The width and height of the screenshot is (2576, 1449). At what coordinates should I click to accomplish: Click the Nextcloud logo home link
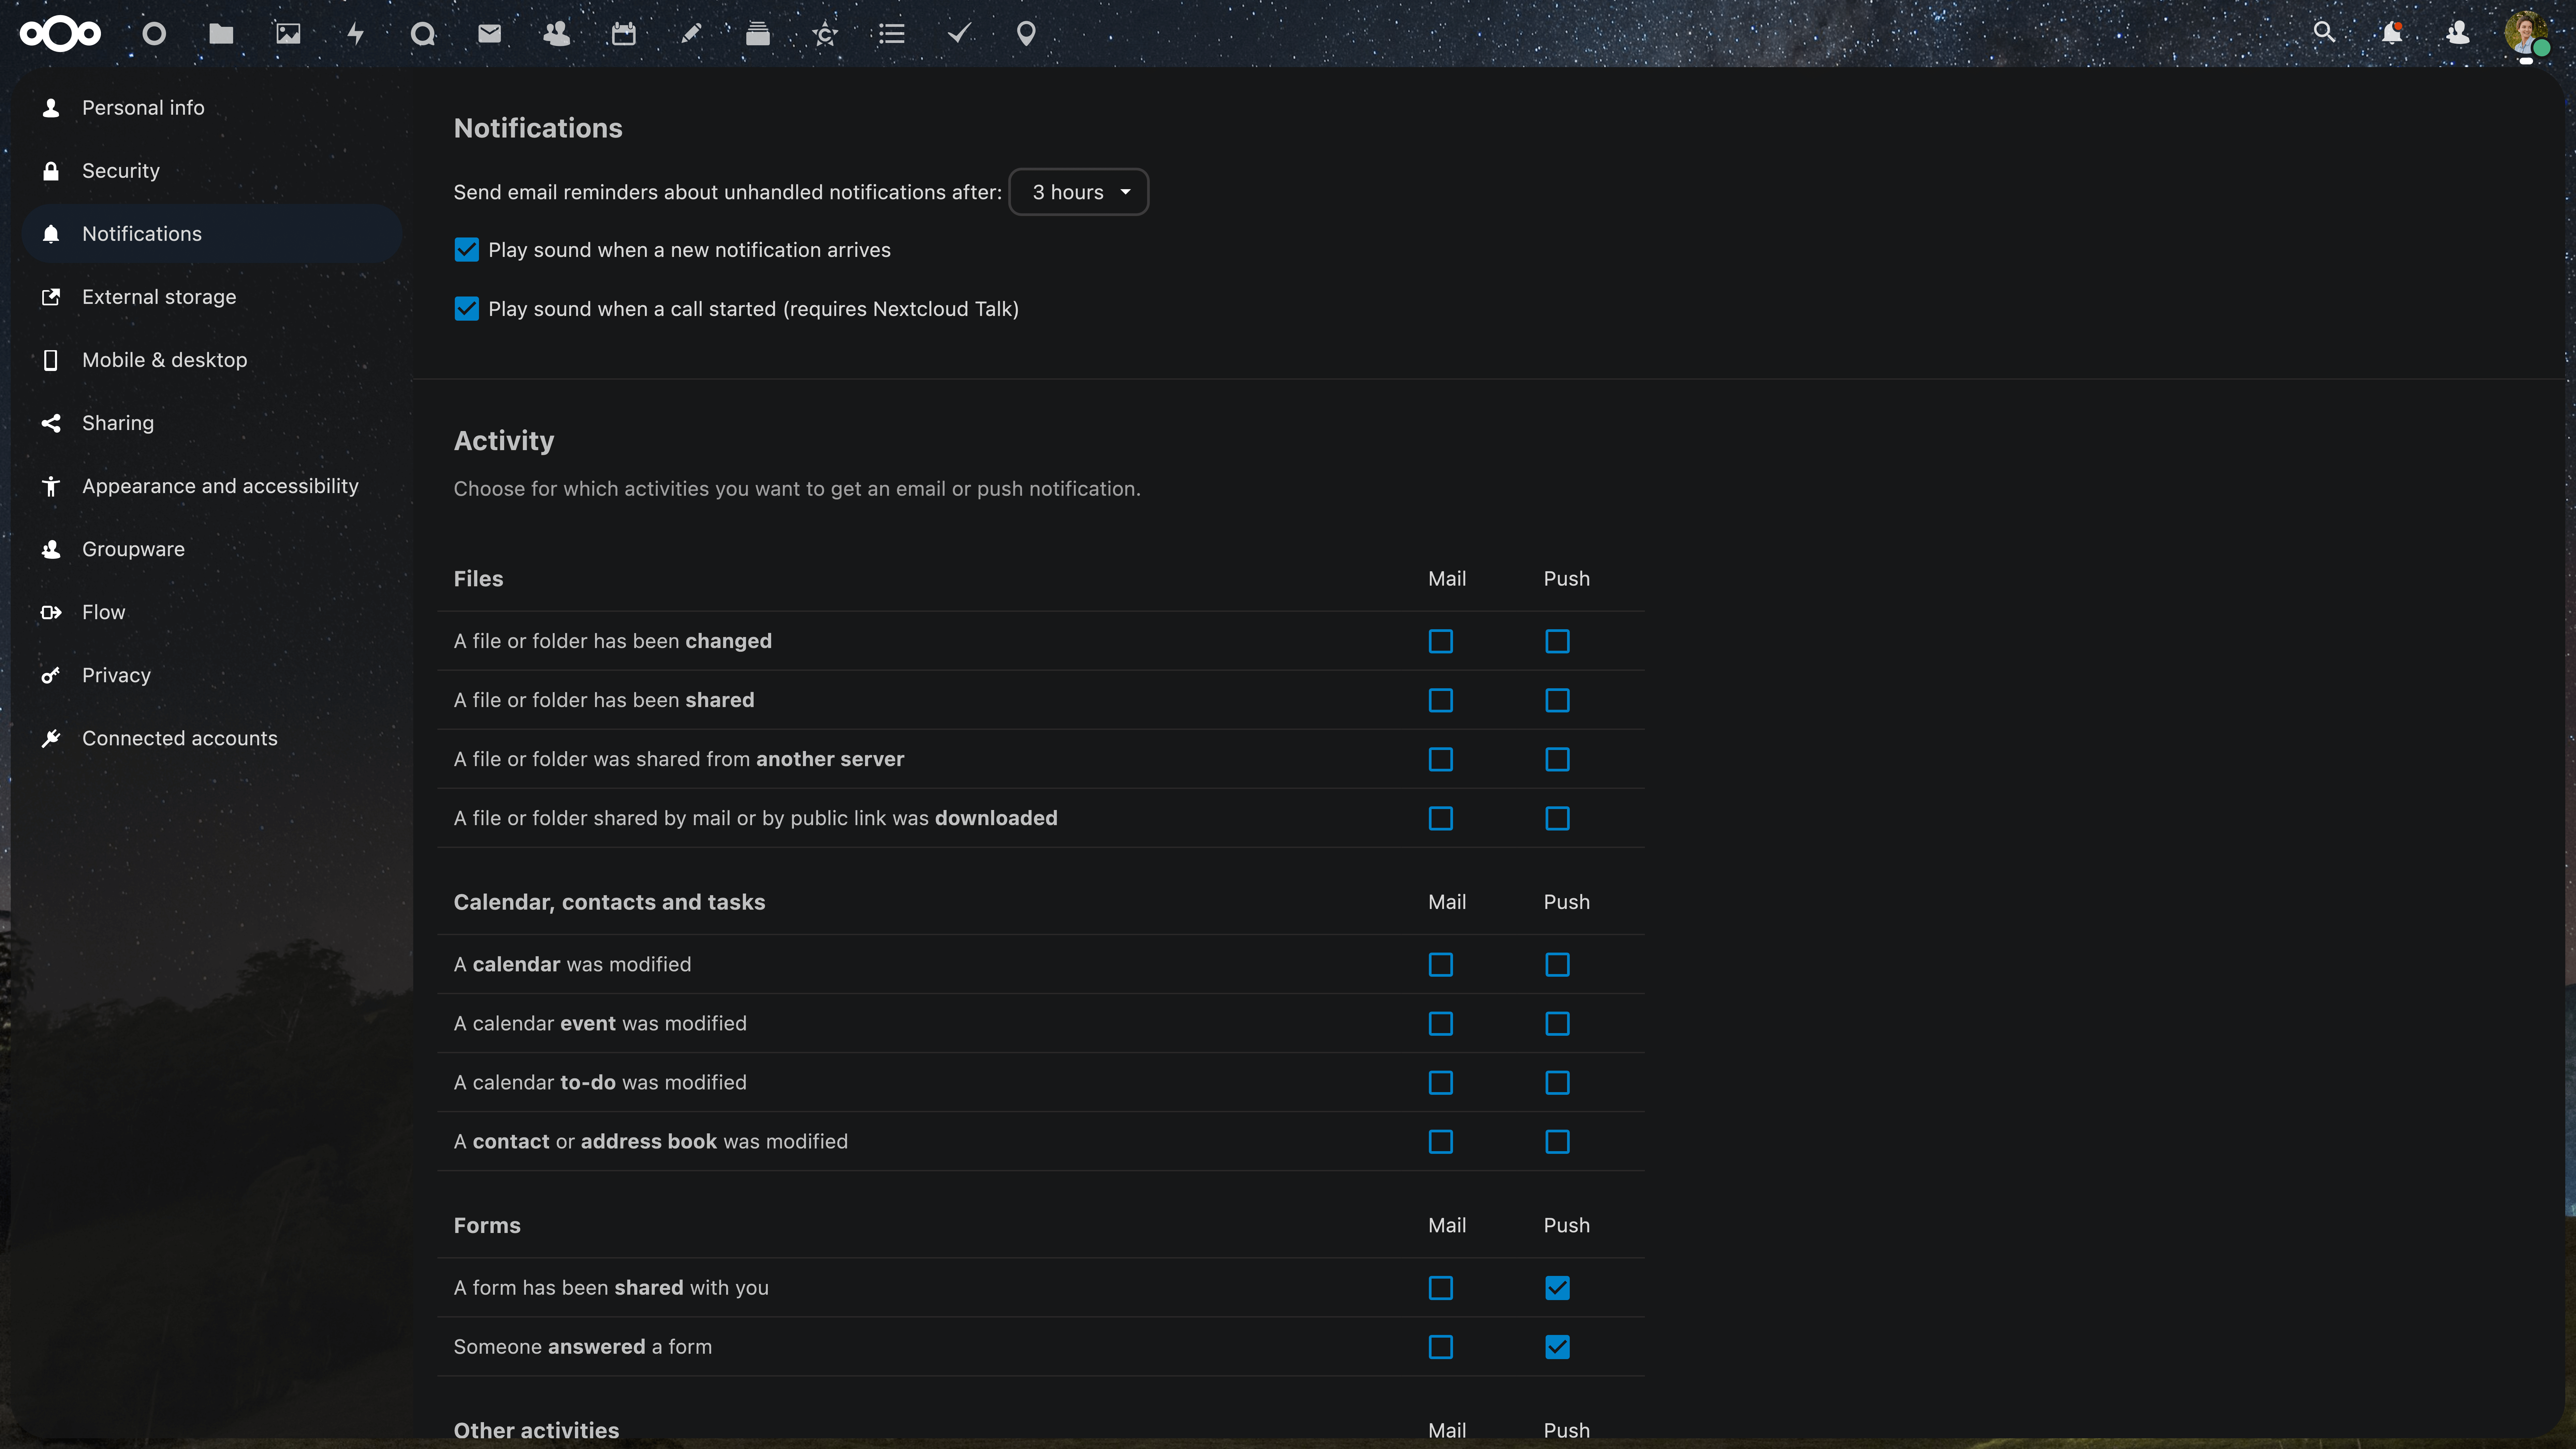tap(60, 34)
